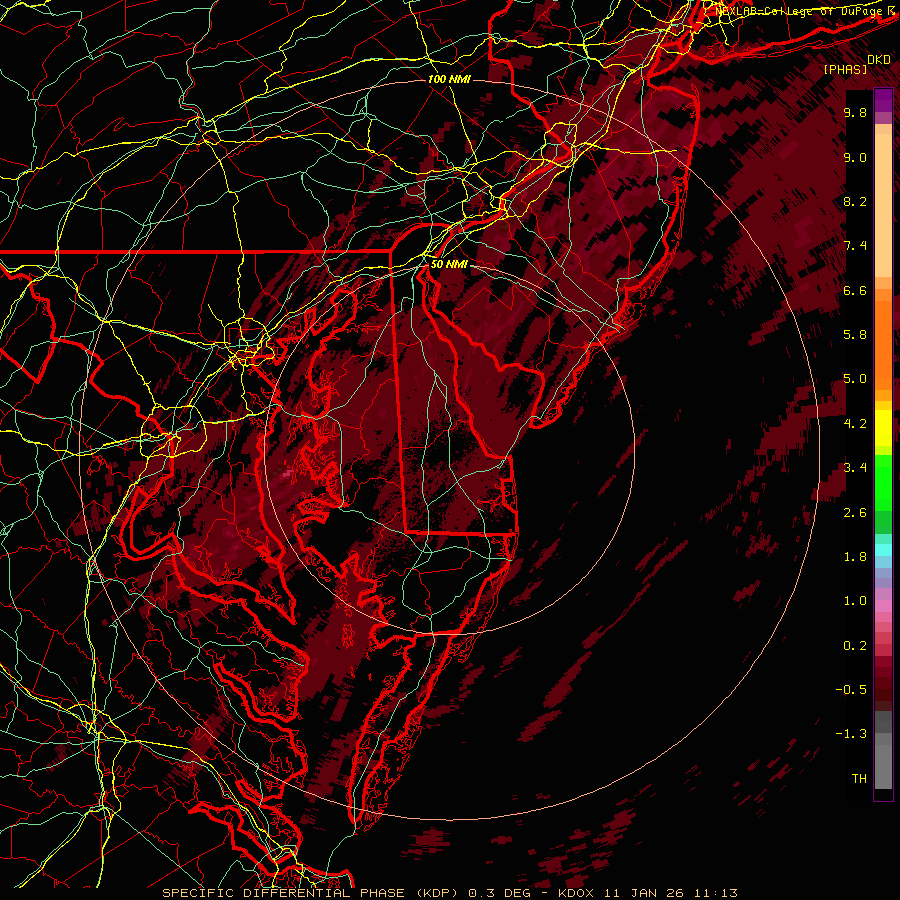900x900 pixels.
Task: Click the purple segment atop the color bar
Action: pos(883,100)
